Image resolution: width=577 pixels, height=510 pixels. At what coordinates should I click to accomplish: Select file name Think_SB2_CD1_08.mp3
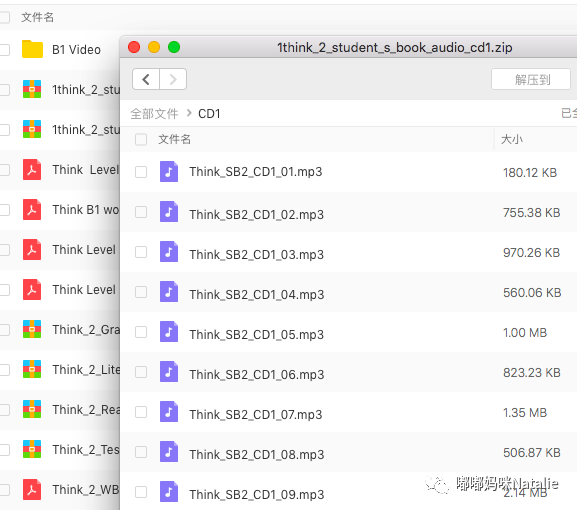(x=256, y=454)
